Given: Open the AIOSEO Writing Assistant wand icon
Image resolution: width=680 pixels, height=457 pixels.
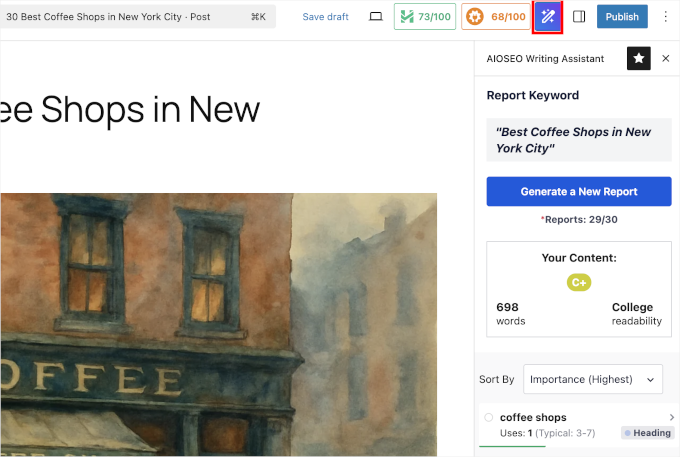Looking at the screenshot, I should 547,17.
